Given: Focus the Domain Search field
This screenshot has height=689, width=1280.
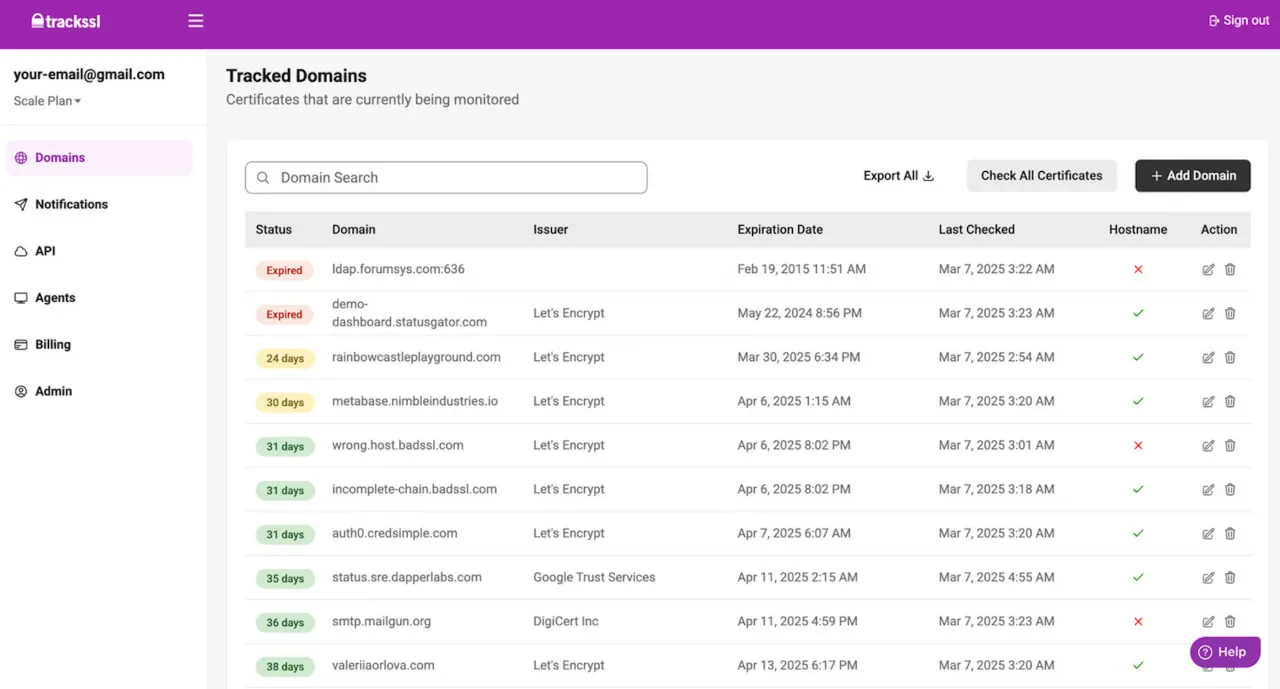Looking at the screenshot, I should coord(446,178).
